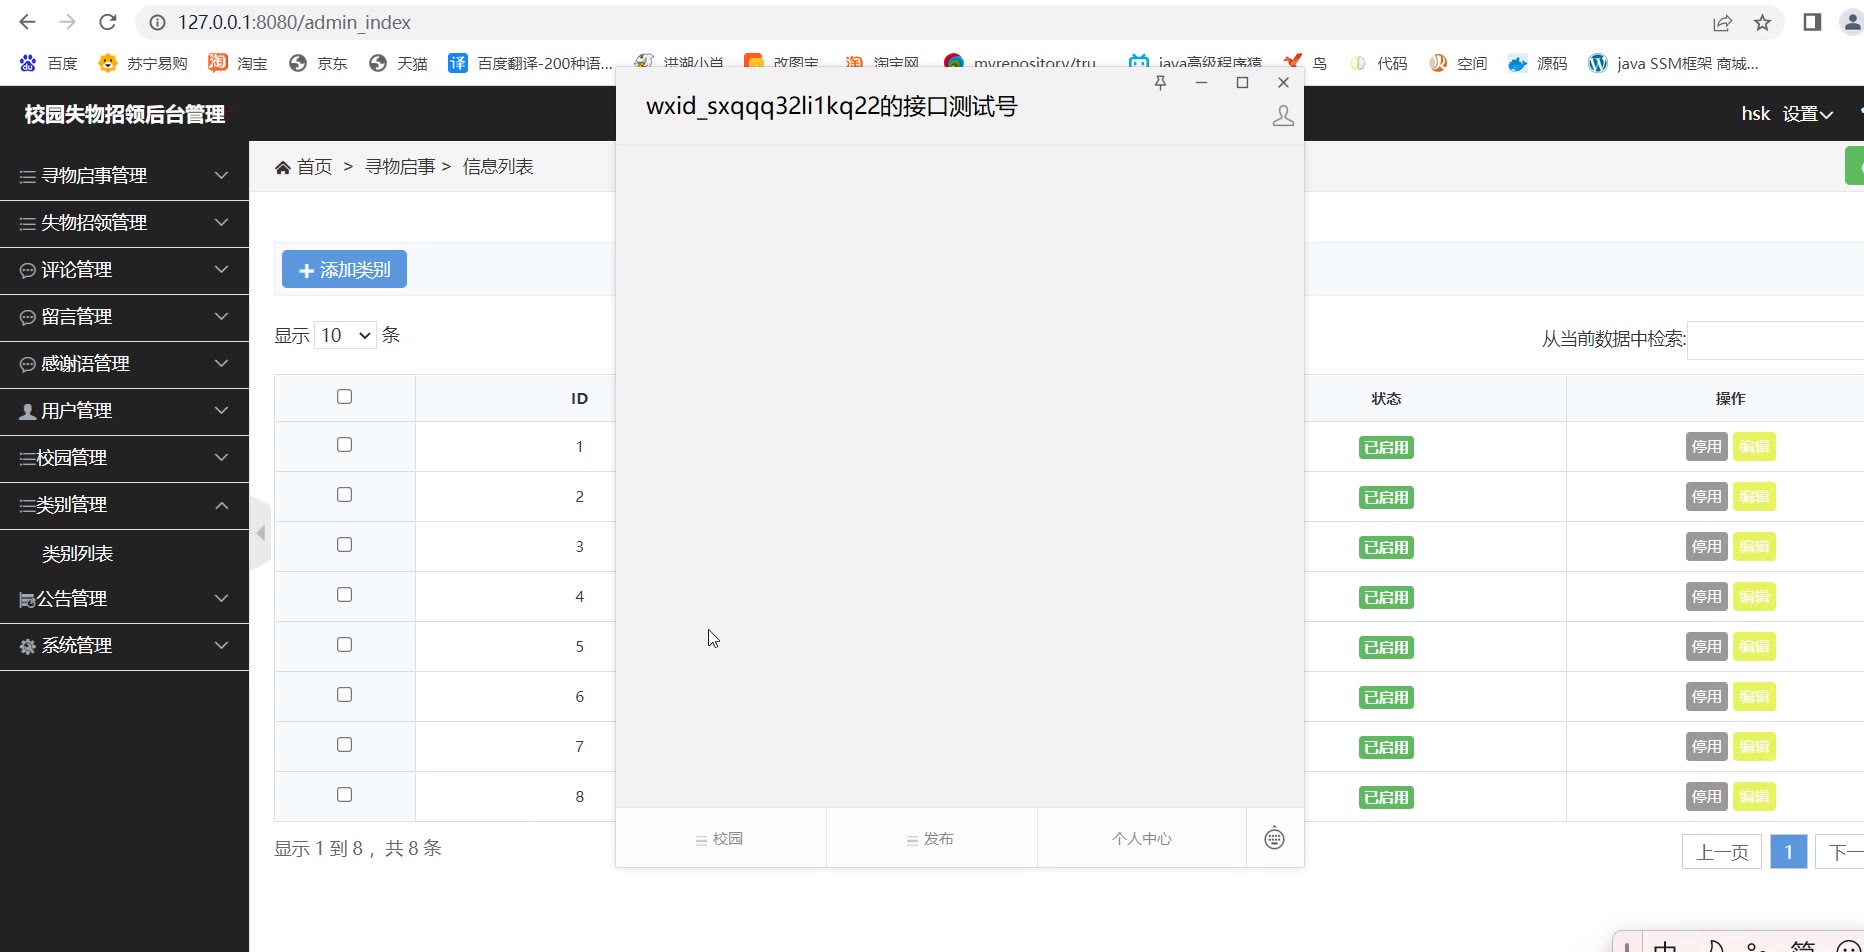Expand 留言管理 sidebar menu
The height and width of the screenshot is (952, 1864).
pos(124,317)
